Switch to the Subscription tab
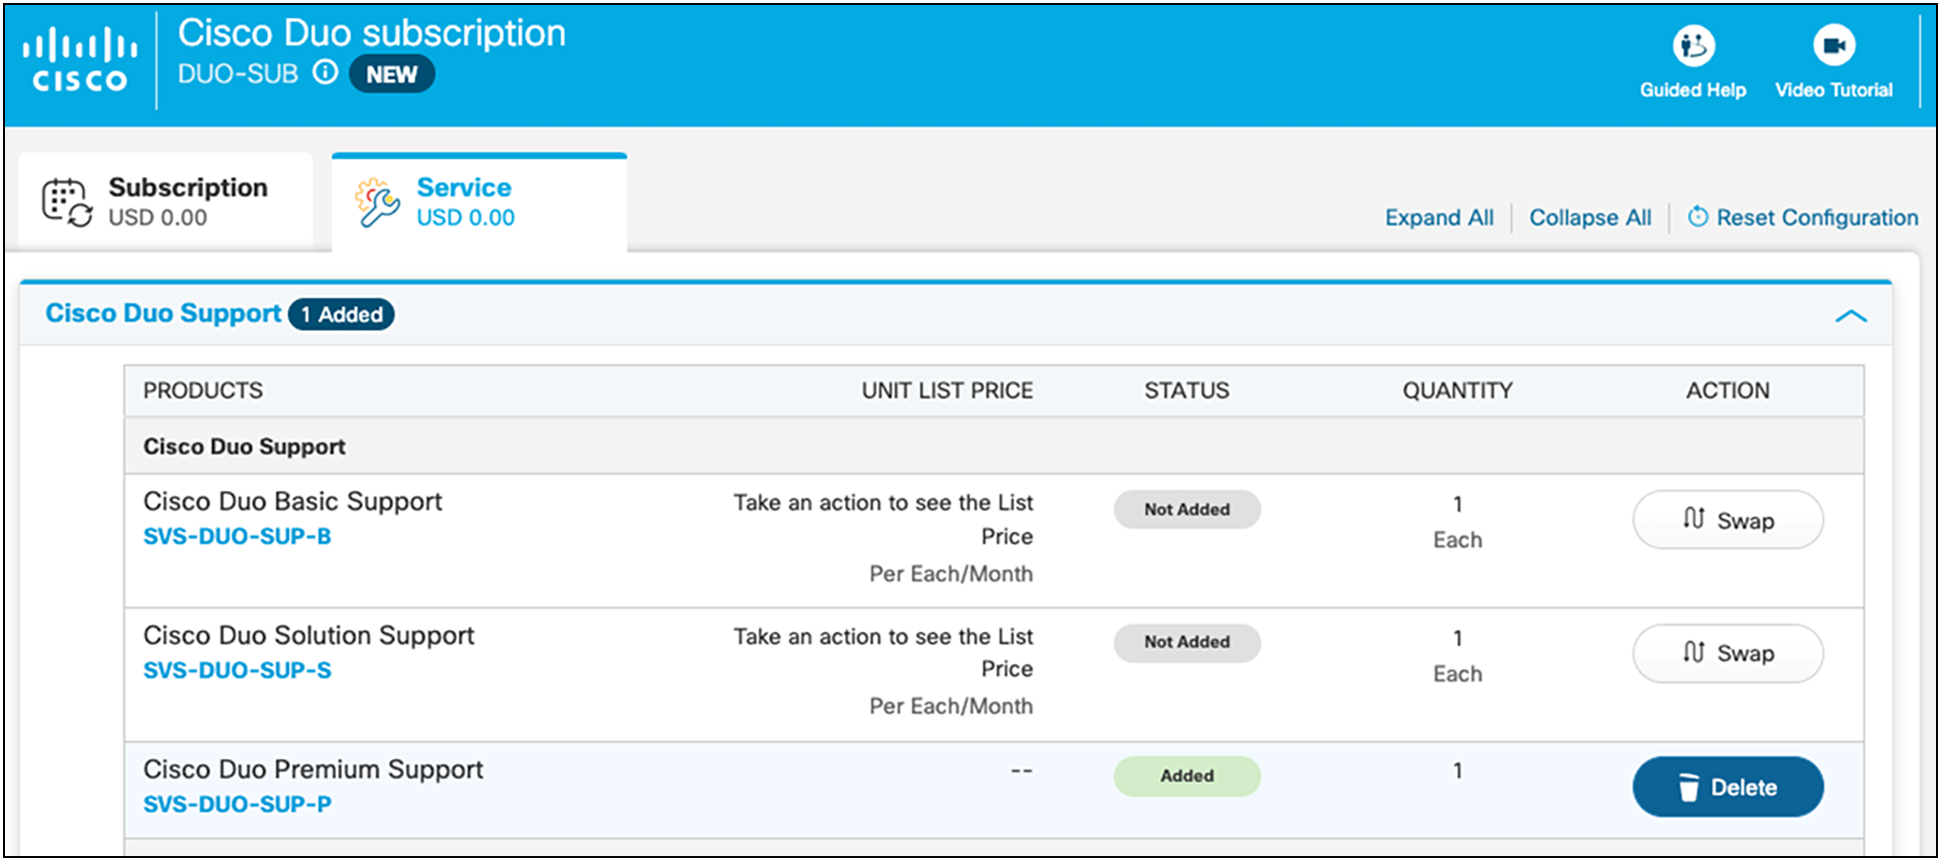Viewport: 1941px width, 861px height. 166,201
